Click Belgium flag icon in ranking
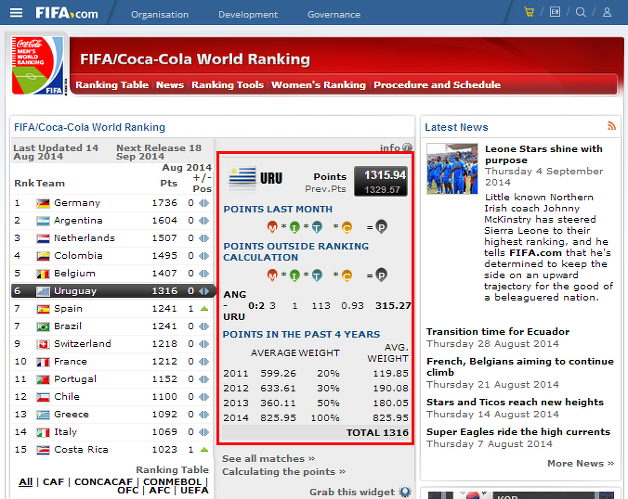 (43, 274)
